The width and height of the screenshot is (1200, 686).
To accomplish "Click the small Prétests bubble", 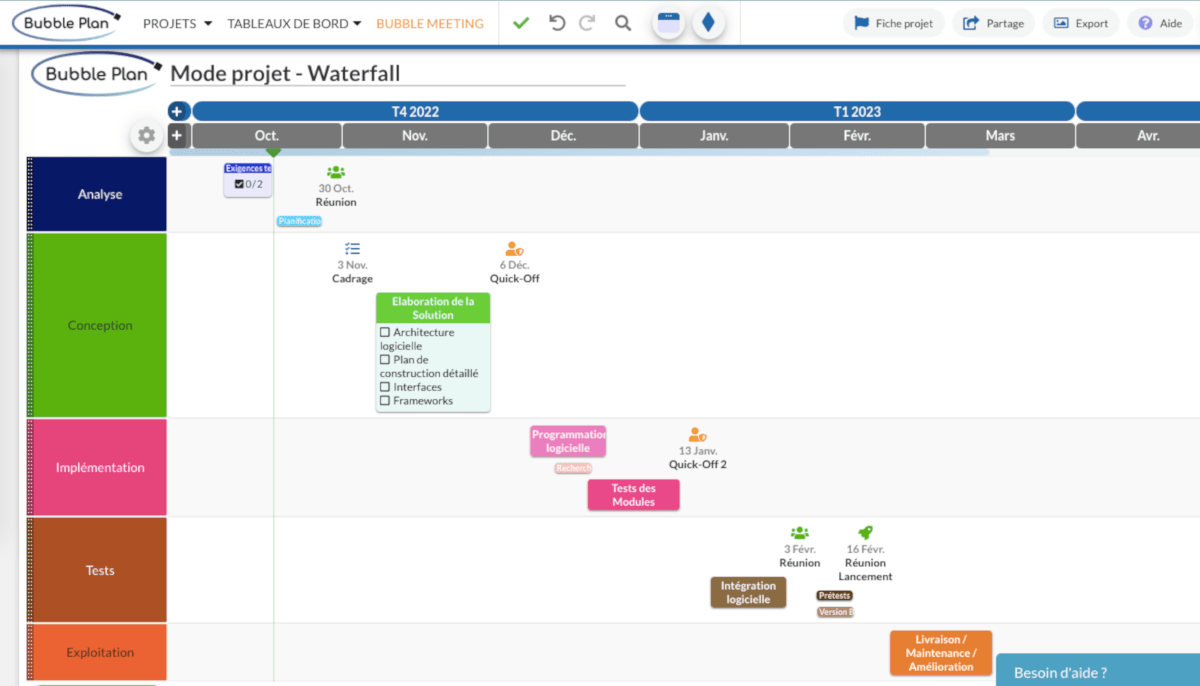I will (834, 595).
